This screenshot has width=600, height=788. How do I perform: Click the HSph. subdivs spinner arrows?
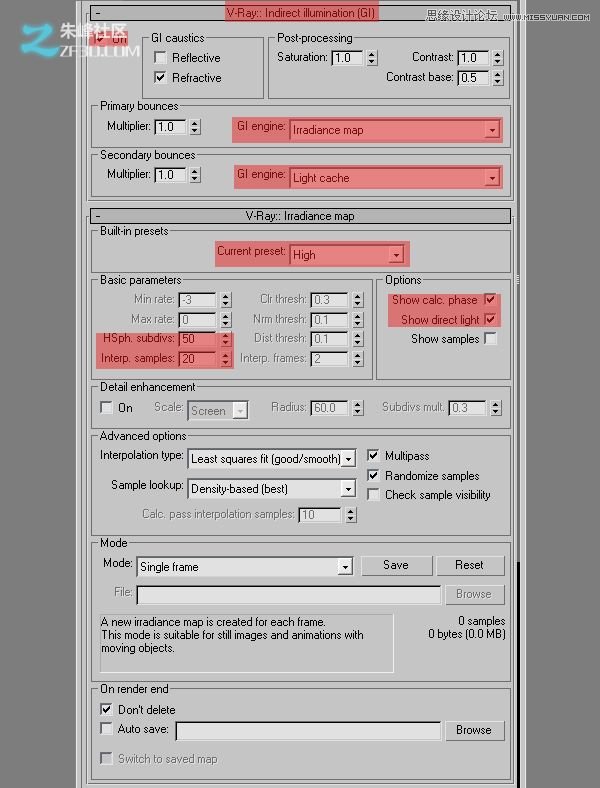click(226, 339)
